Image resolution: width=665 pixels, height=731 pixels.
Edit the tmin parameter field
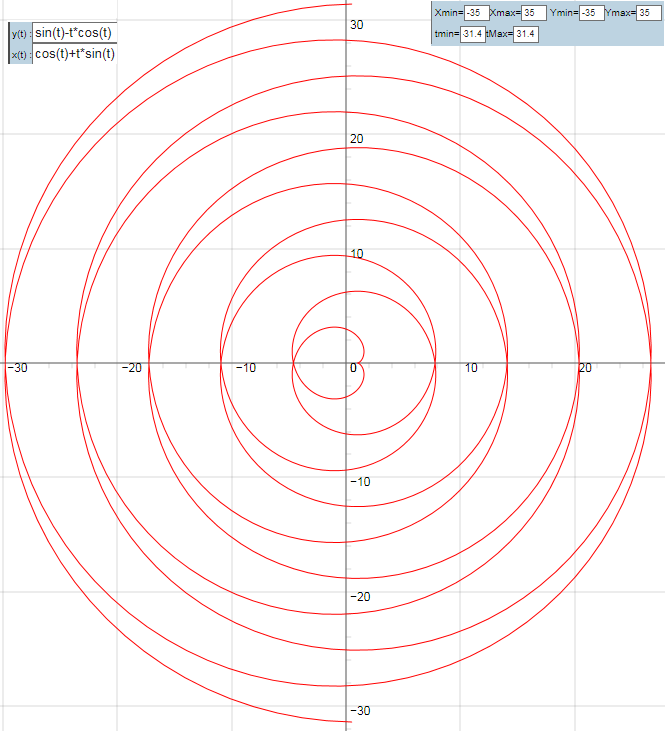pyautogui.click(x=473, y=34)
